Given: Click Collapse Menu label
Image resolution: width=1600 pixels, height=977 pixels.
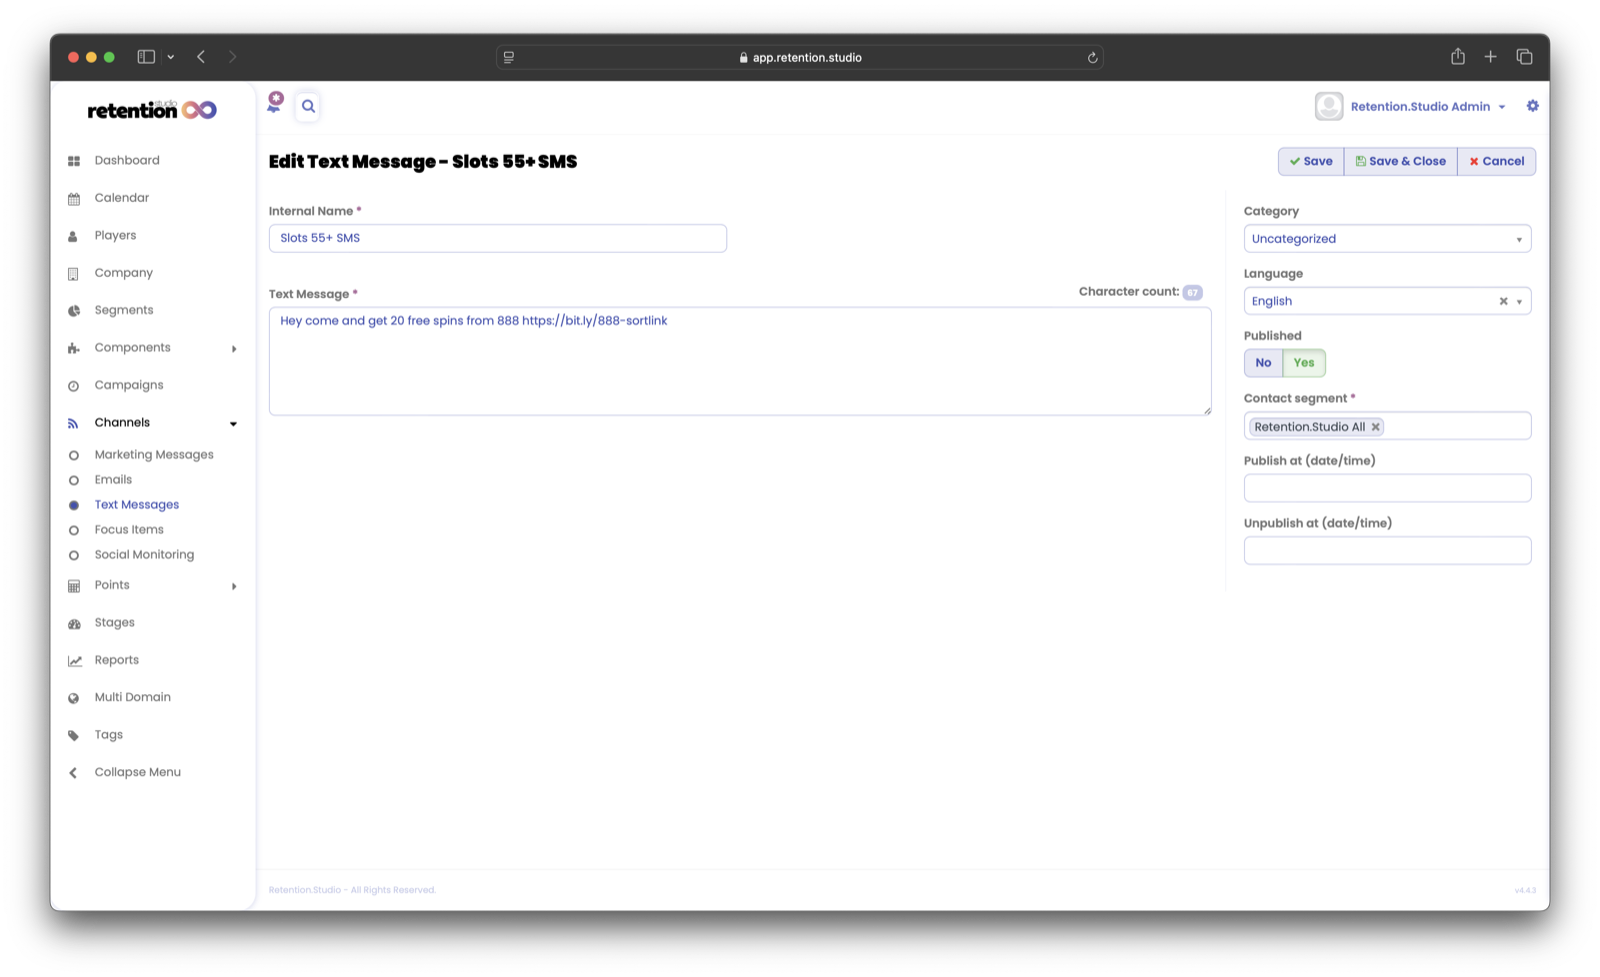Looking at the screenshot, I should pos(138,773).
